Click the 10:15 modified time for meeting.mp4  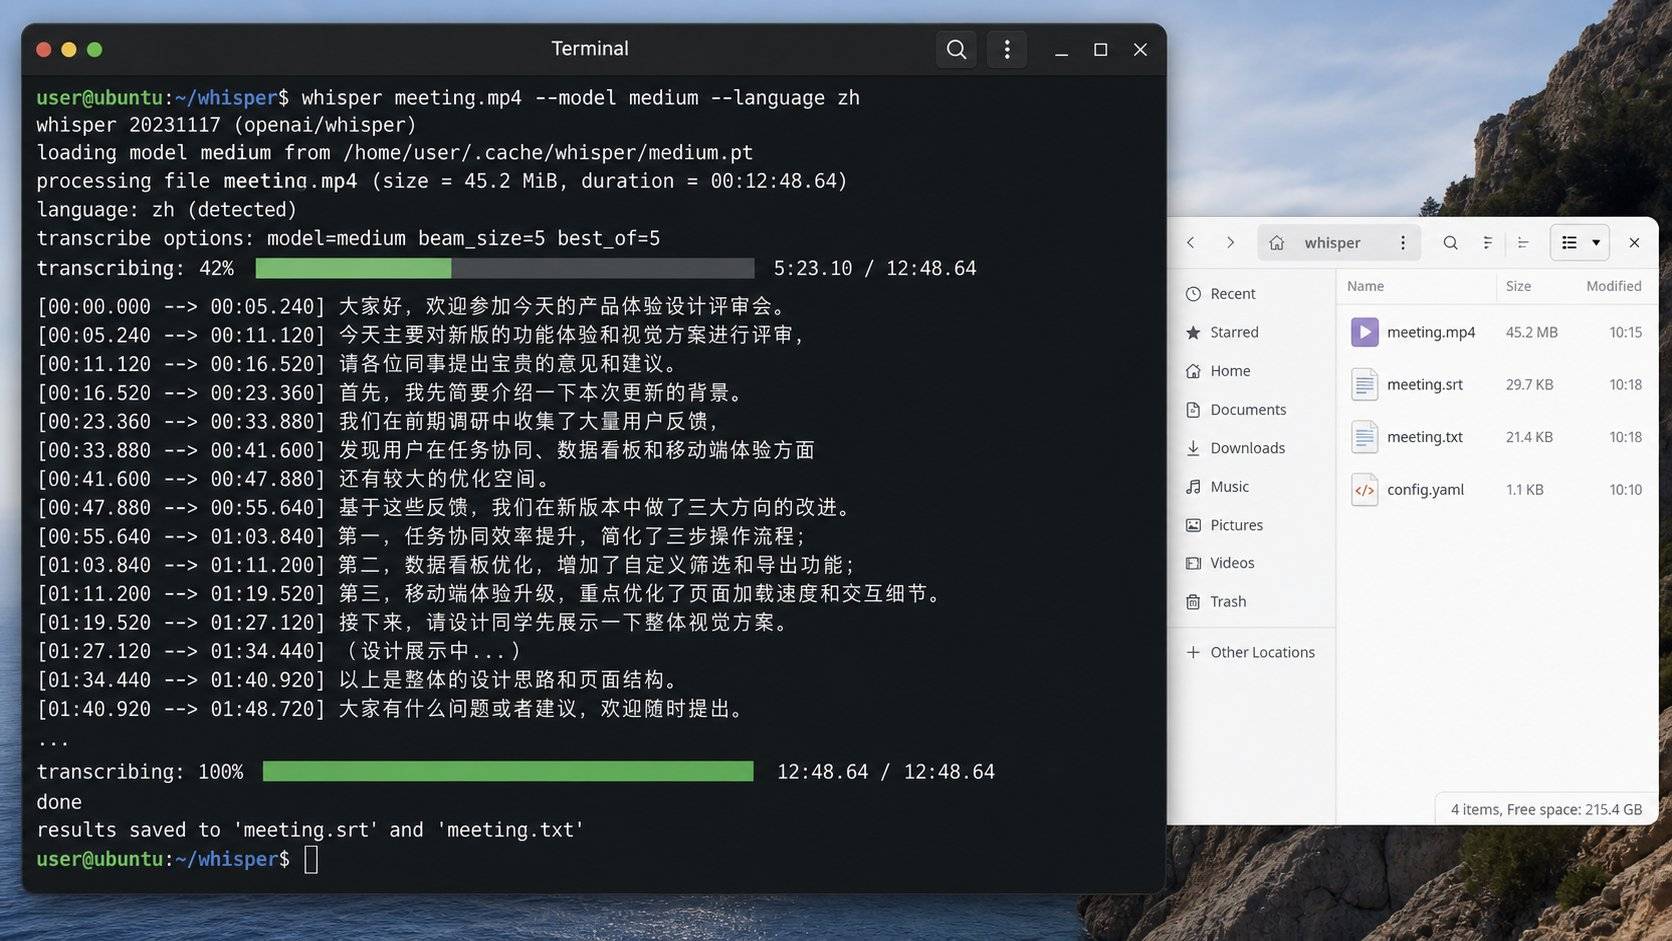pyautogui.click(x=1625, y=332)
